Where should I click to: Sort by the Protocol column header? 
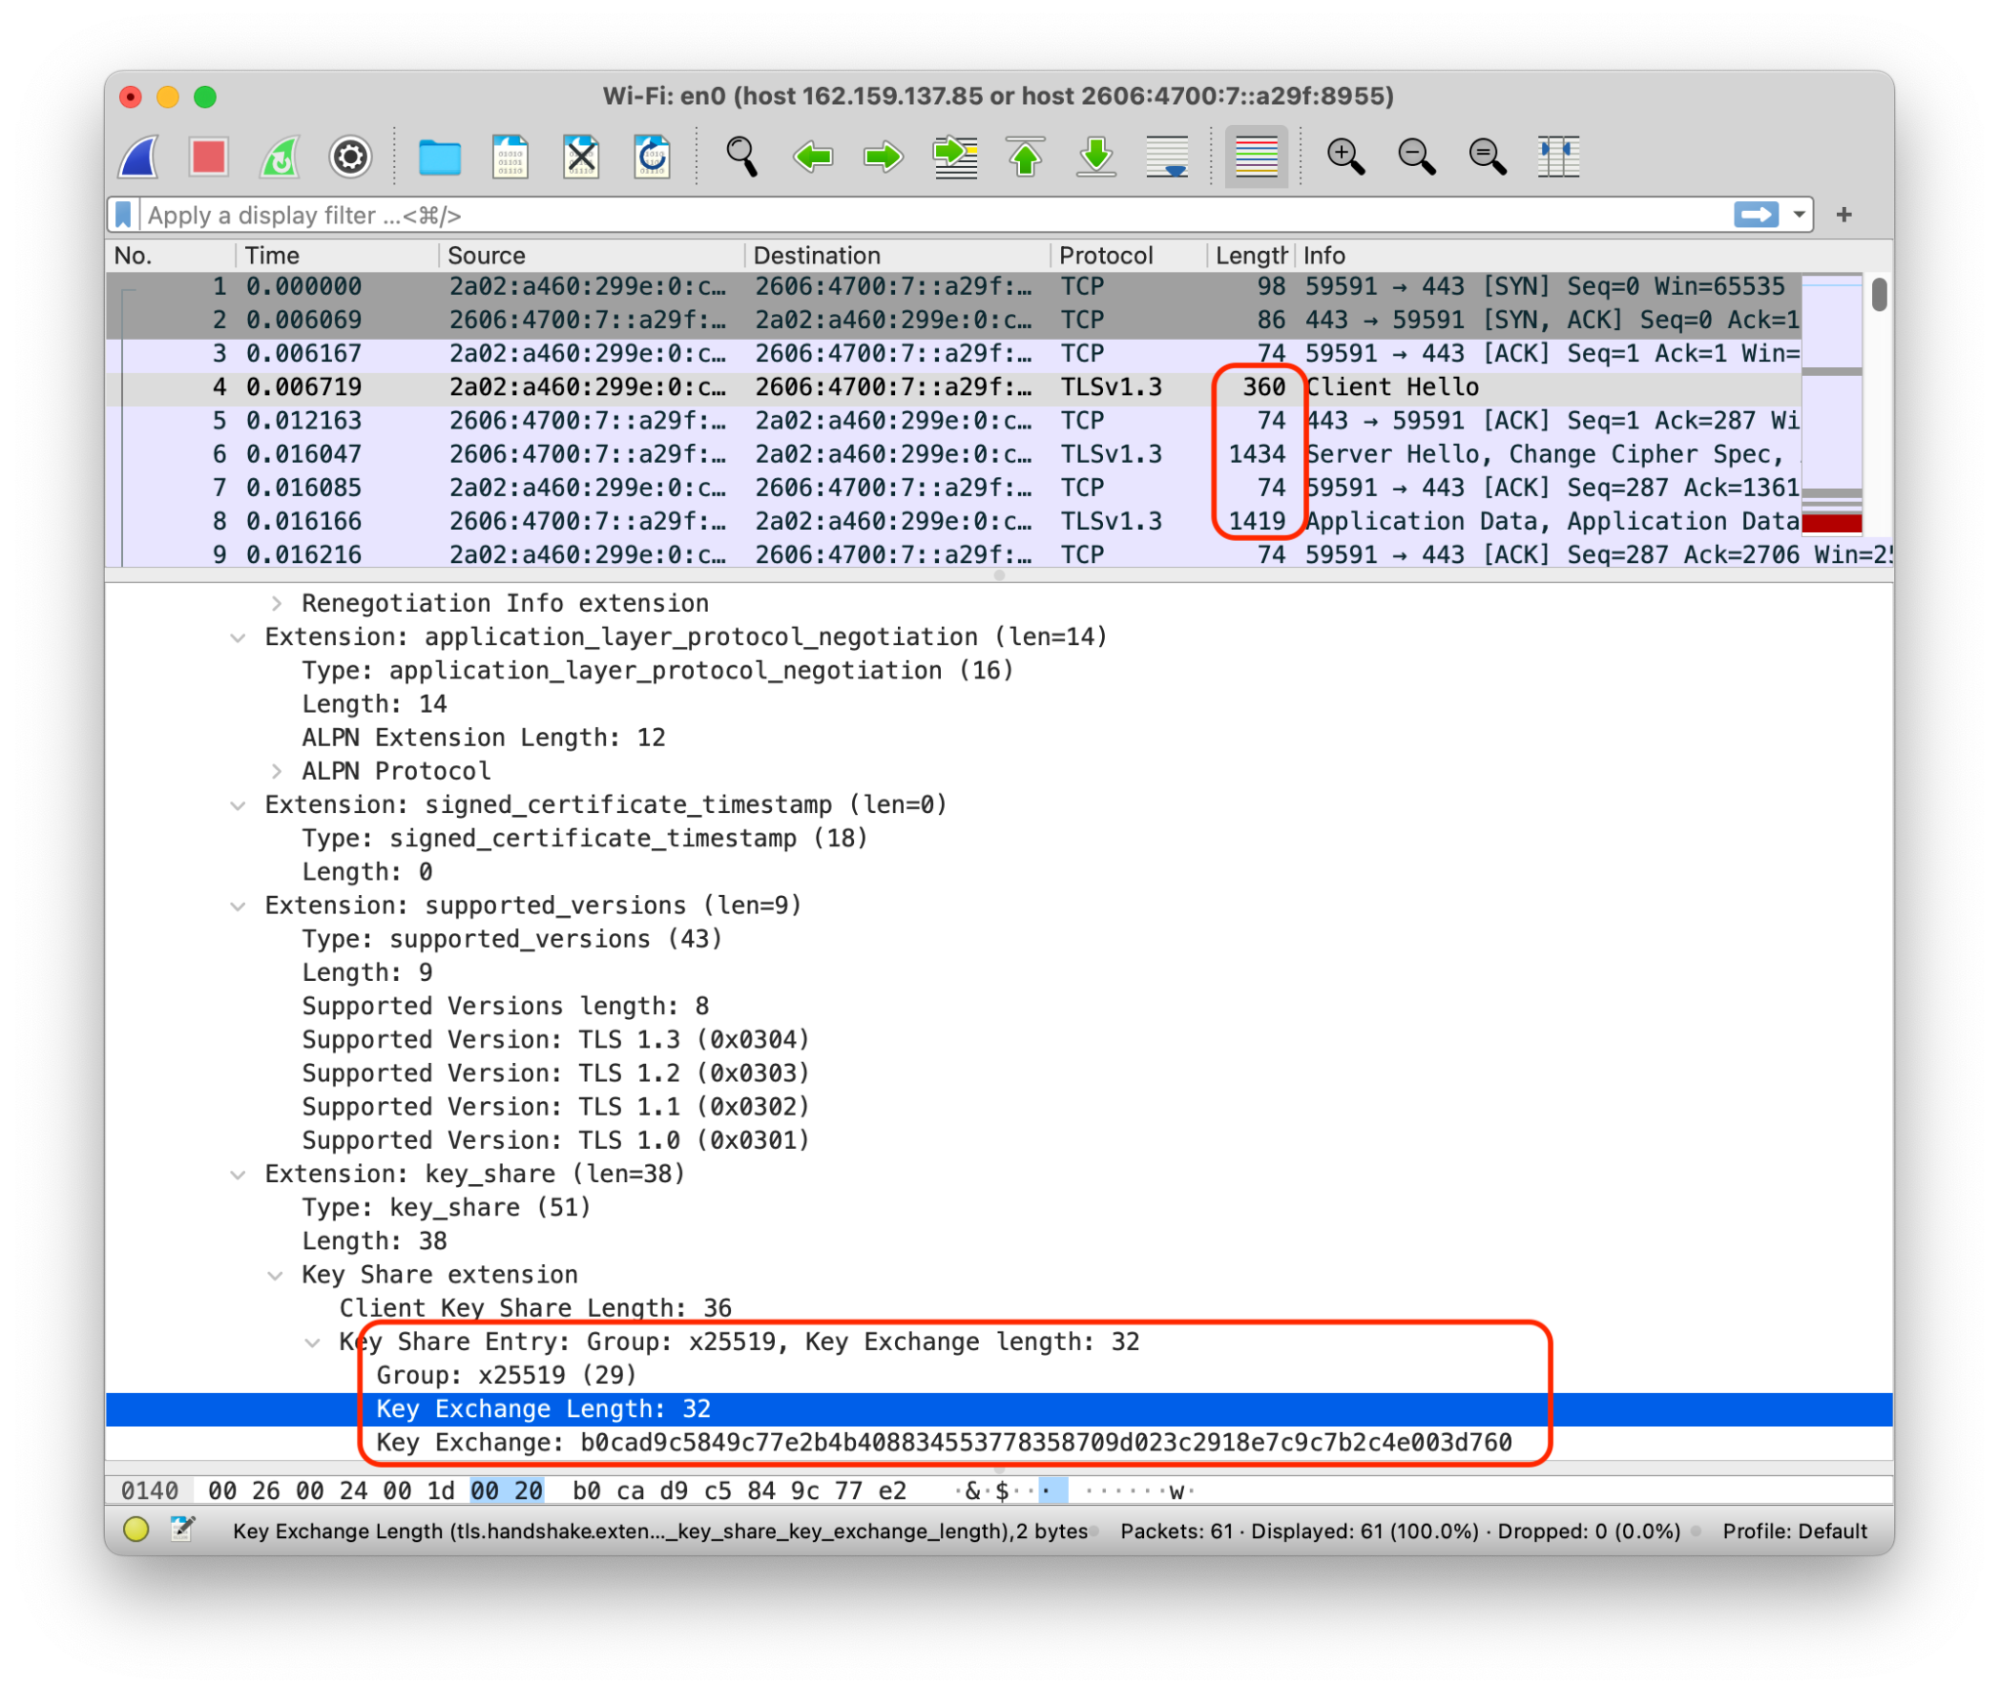pyautogui.click(x=1105, y=256)
